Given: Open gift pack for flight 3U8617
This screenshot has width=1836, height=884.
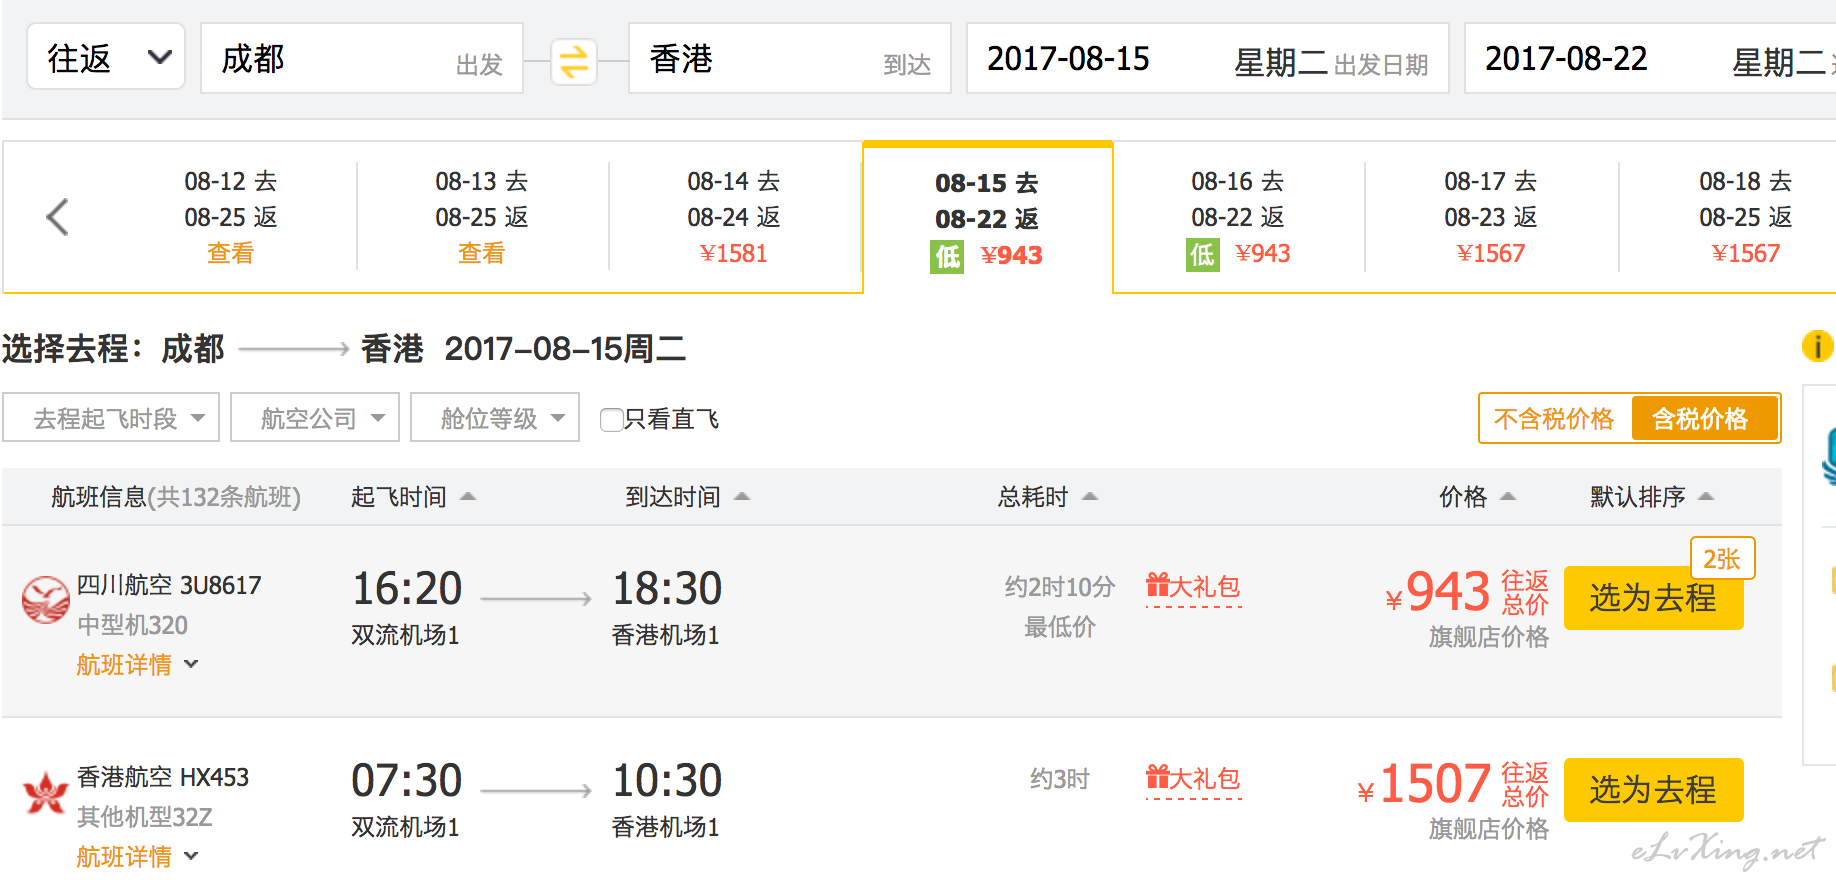Looking at the screenshot, I should 1194,587.
